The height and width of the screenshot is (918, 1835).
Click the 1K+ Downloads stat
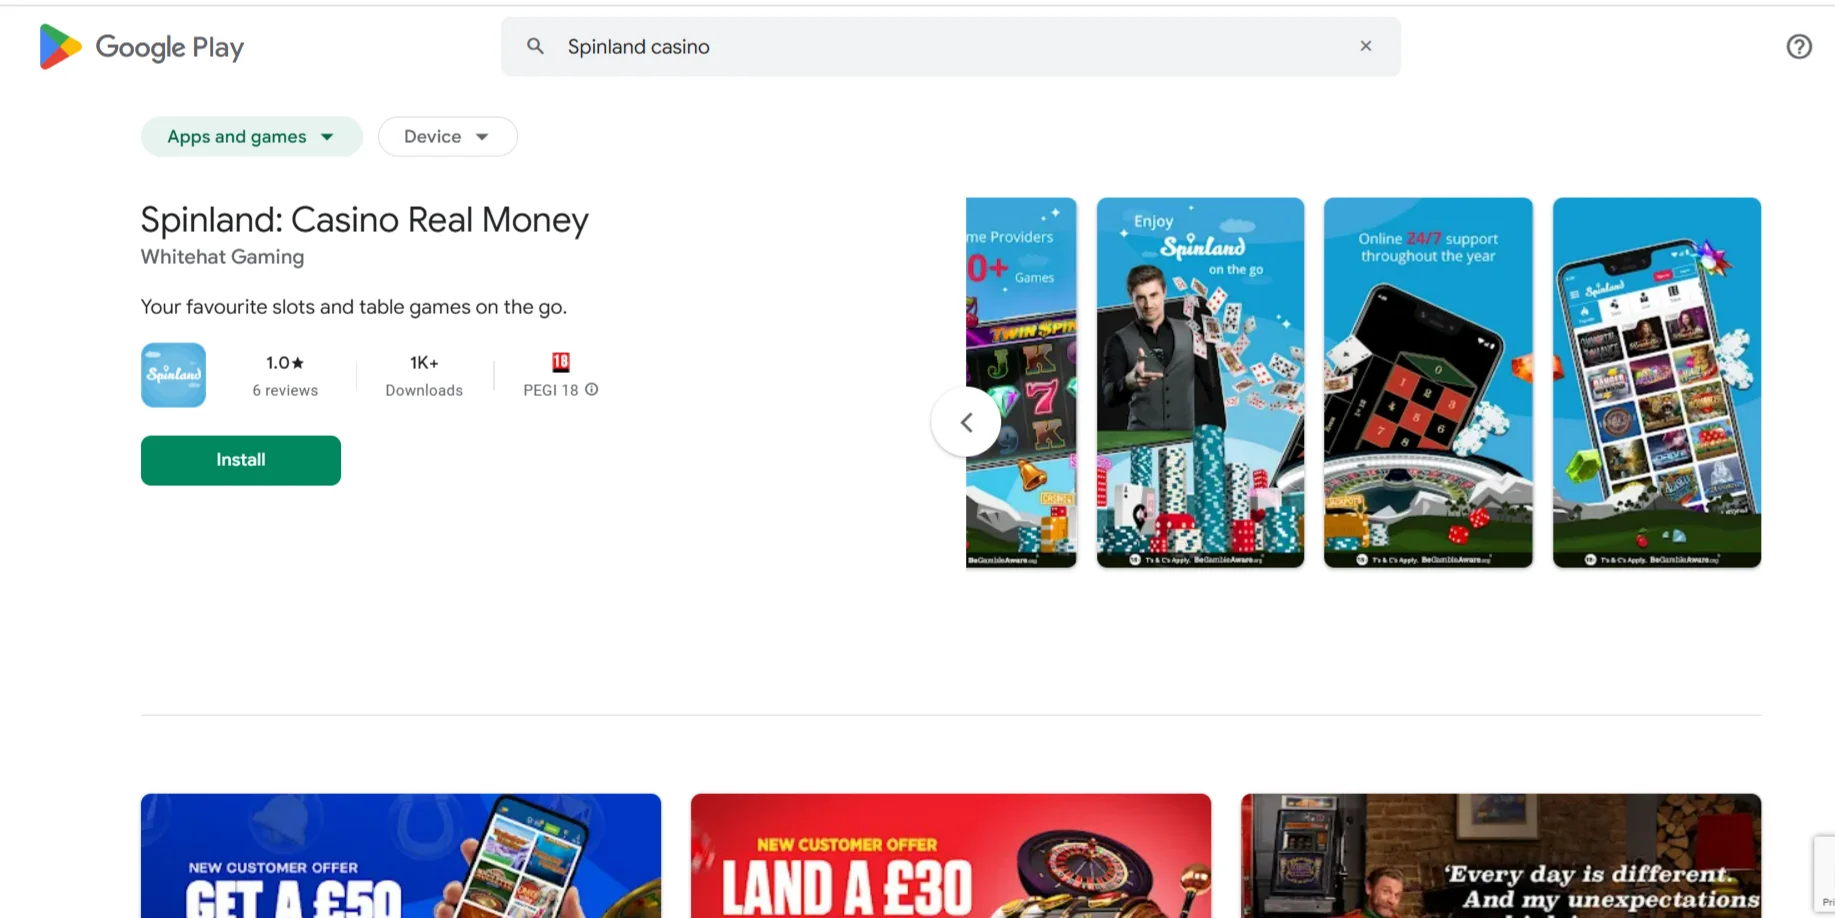click(x=424, y=376)
